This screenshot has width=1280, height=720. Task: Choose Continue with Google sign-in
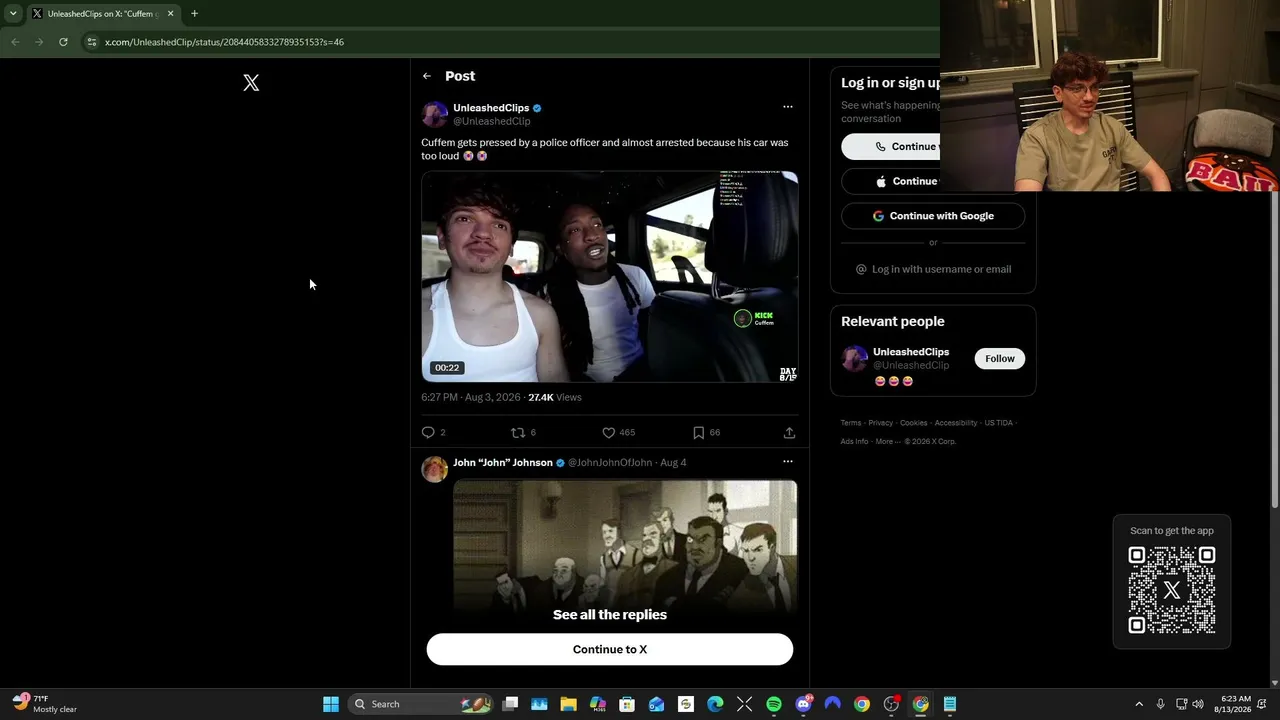click(933, 216)
